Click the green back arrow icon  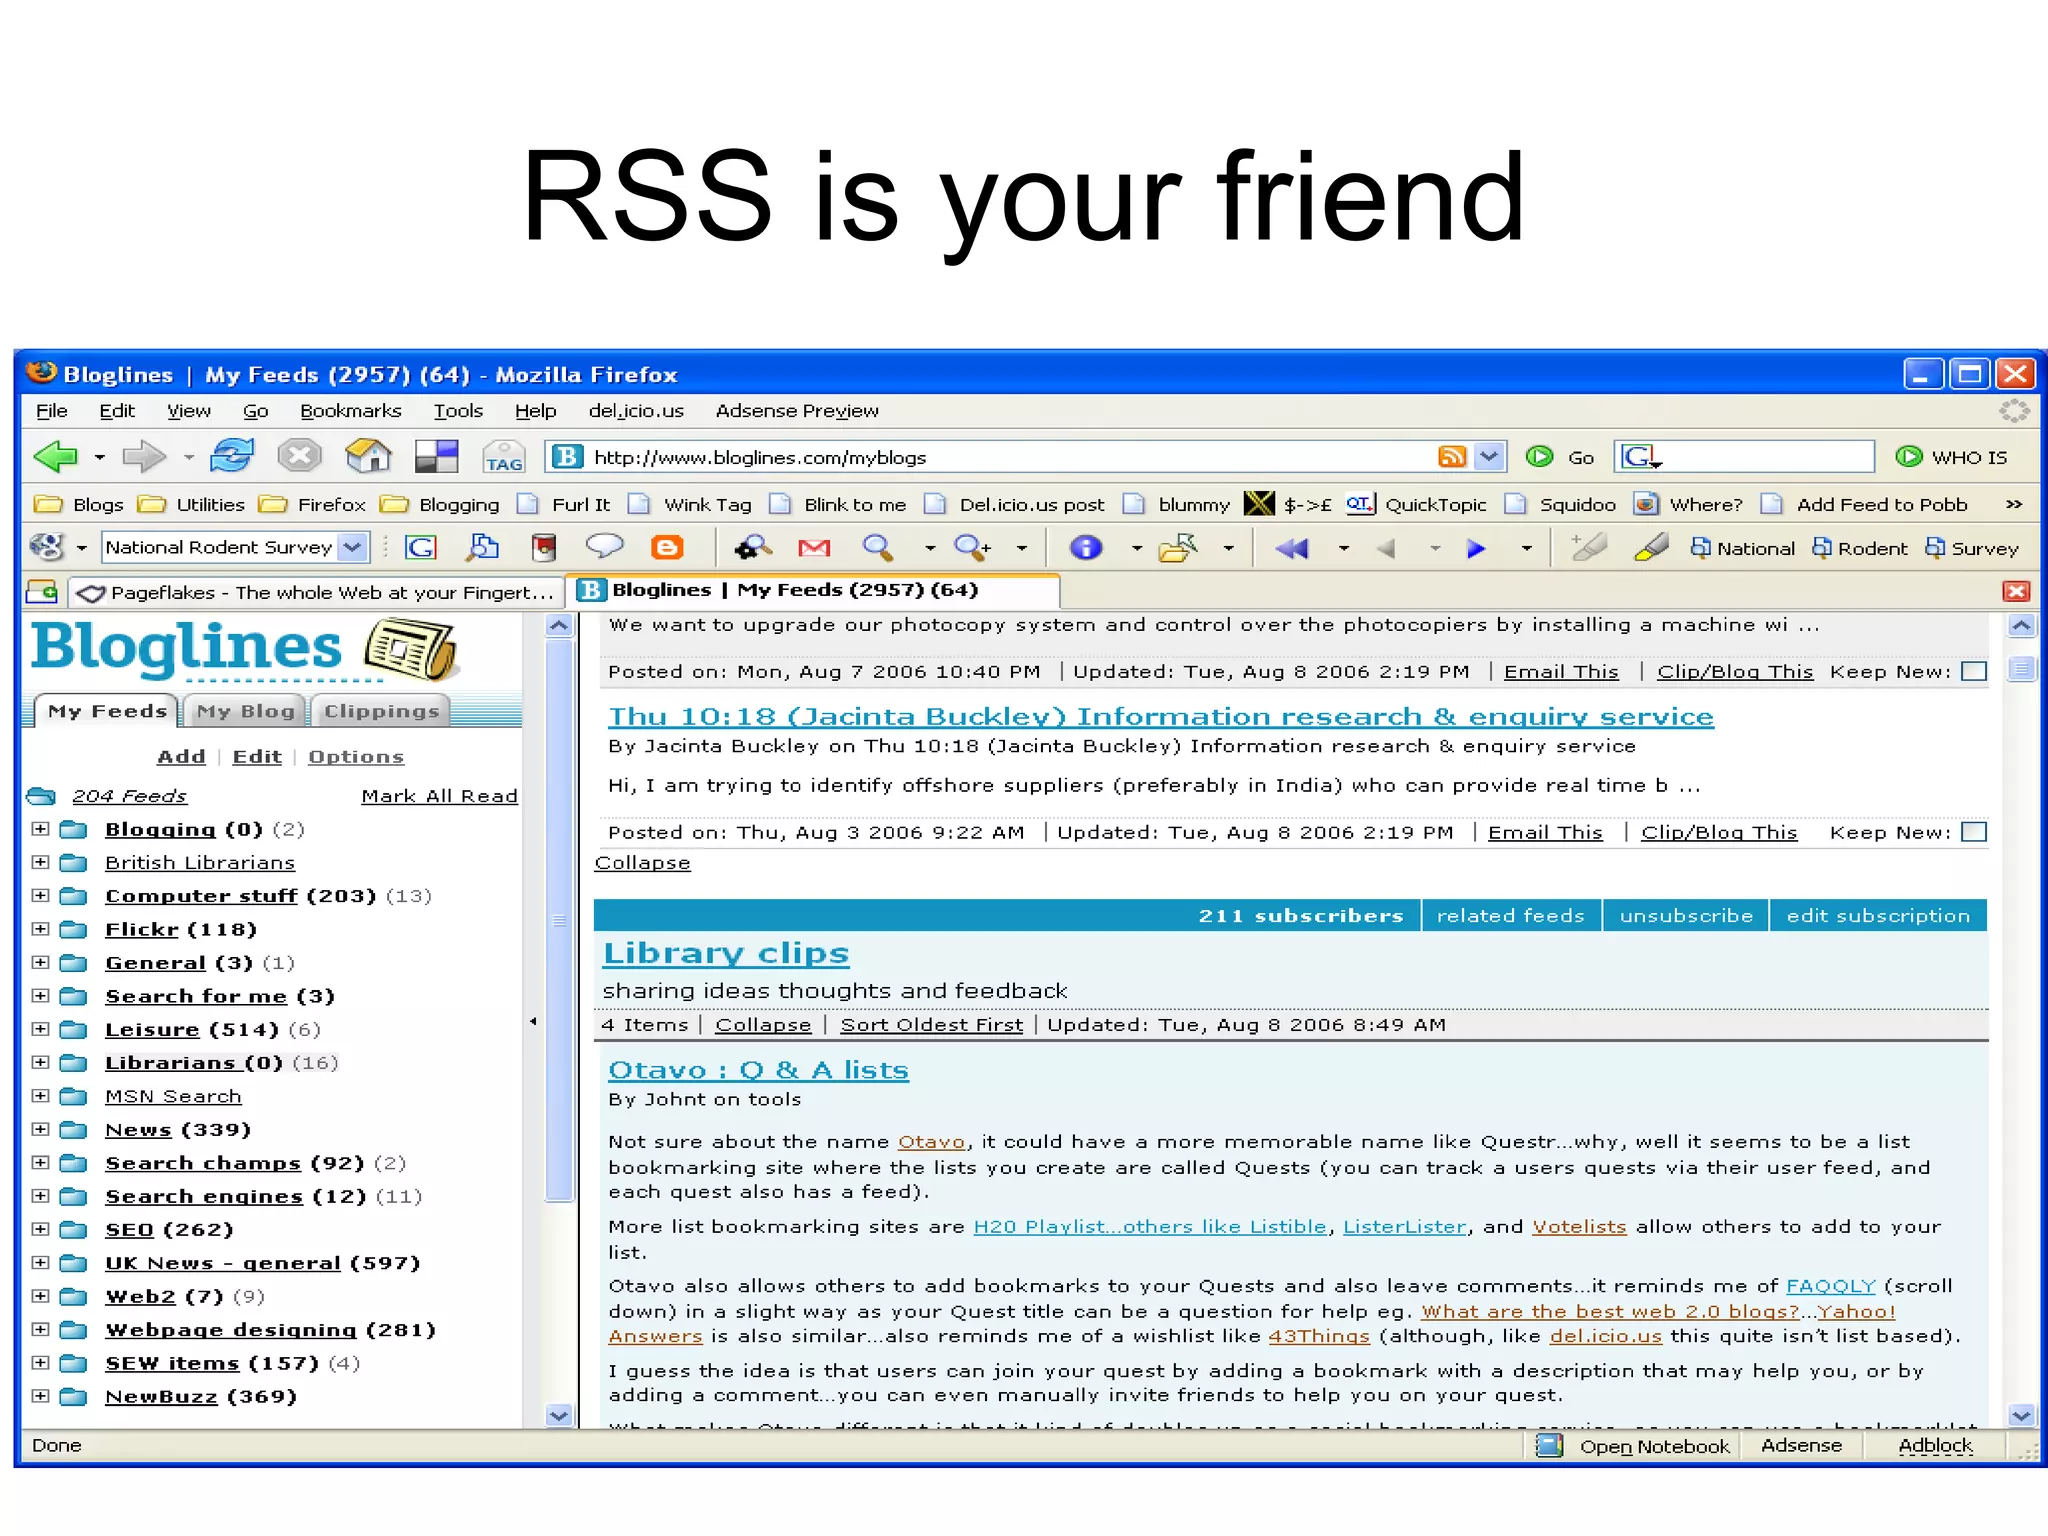pos(56,457)
